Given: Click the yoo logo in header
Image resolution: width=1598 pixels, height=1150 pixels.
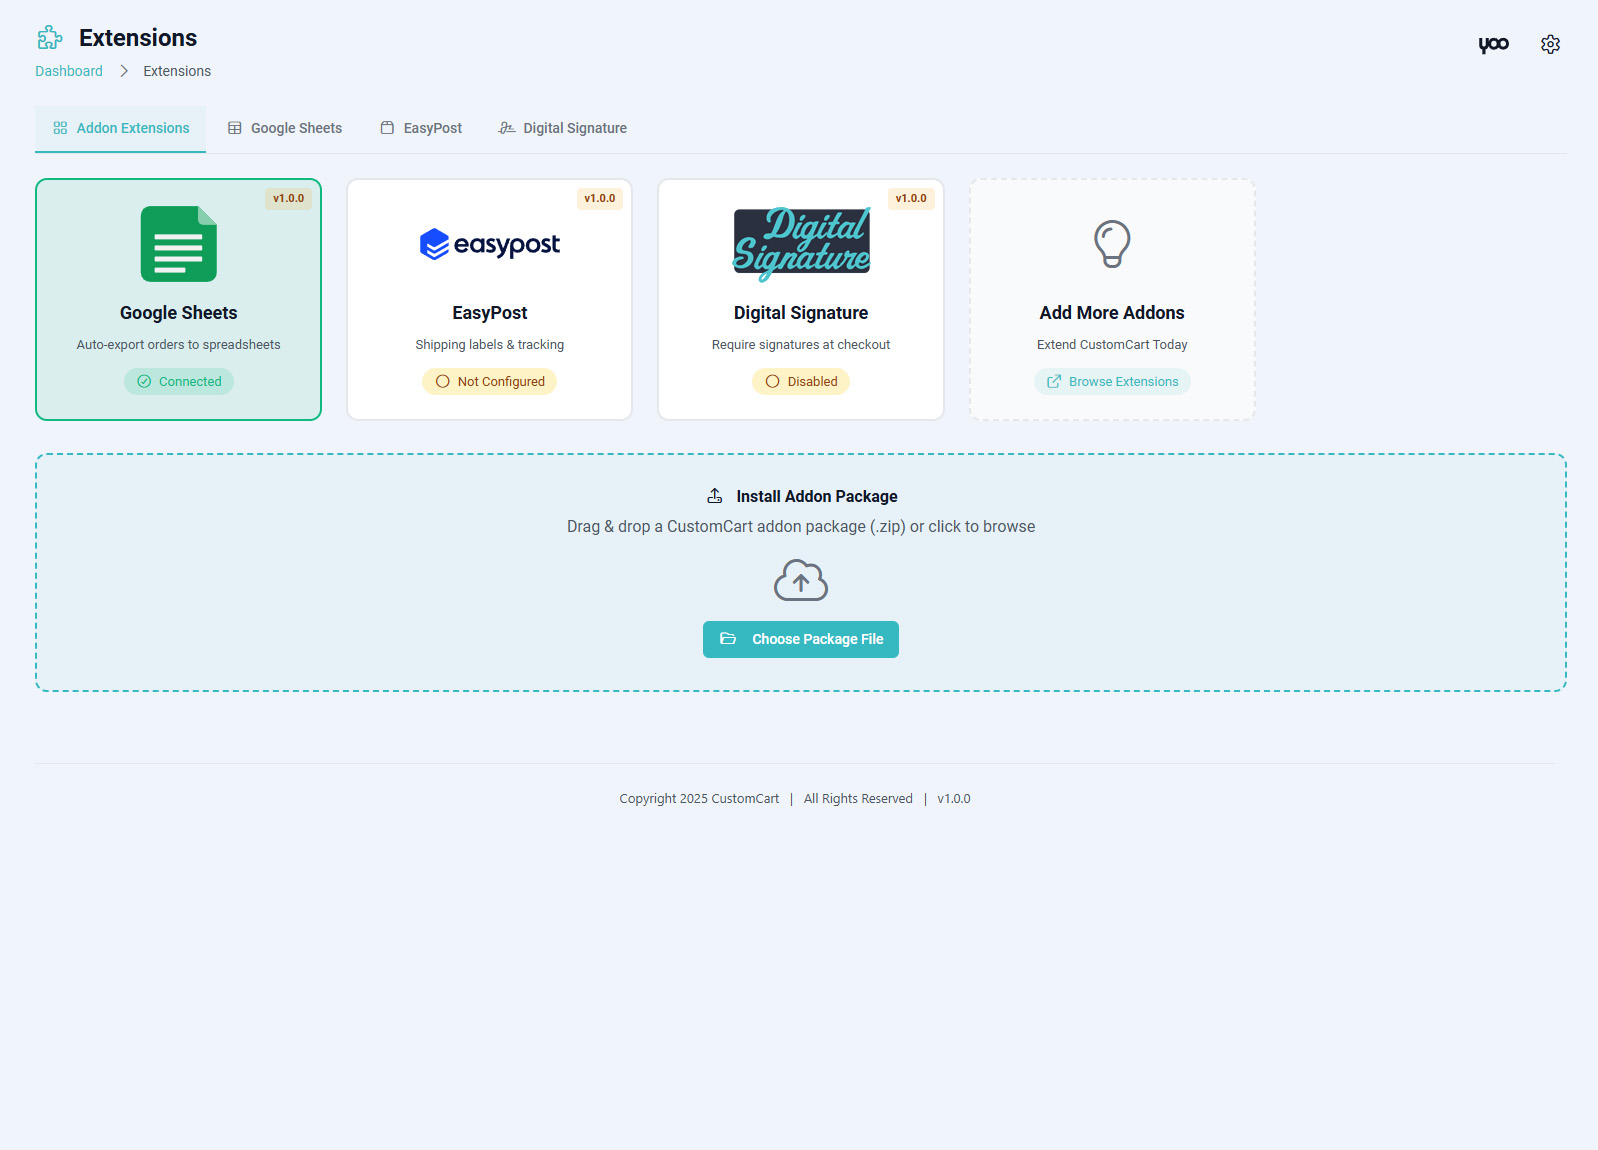Looking at the screenshot, I should (1493, 44).
